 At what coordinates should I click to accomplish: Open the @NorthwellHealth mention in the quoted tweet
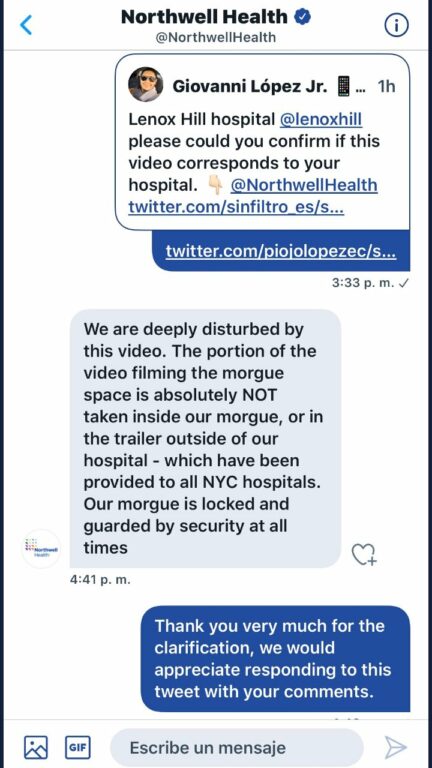click(304, 185)
